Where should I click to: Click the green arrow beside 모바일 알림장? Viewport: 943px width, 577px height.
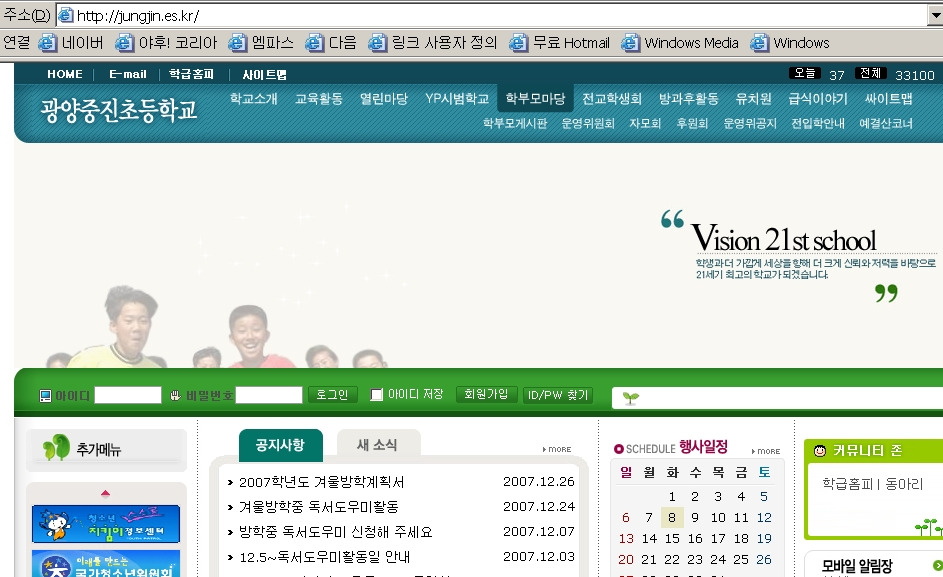tap(938, 565)
